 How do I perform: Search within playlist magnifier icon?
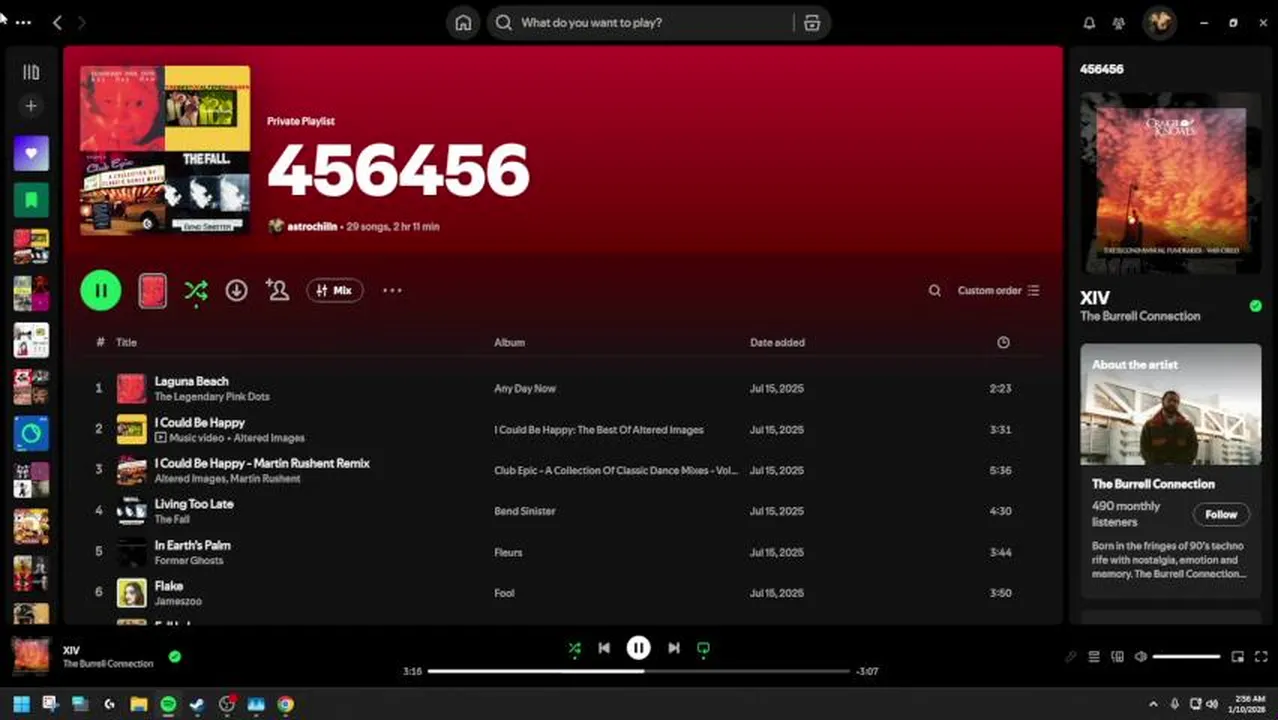pyautogui.click(x=934, y=291)
